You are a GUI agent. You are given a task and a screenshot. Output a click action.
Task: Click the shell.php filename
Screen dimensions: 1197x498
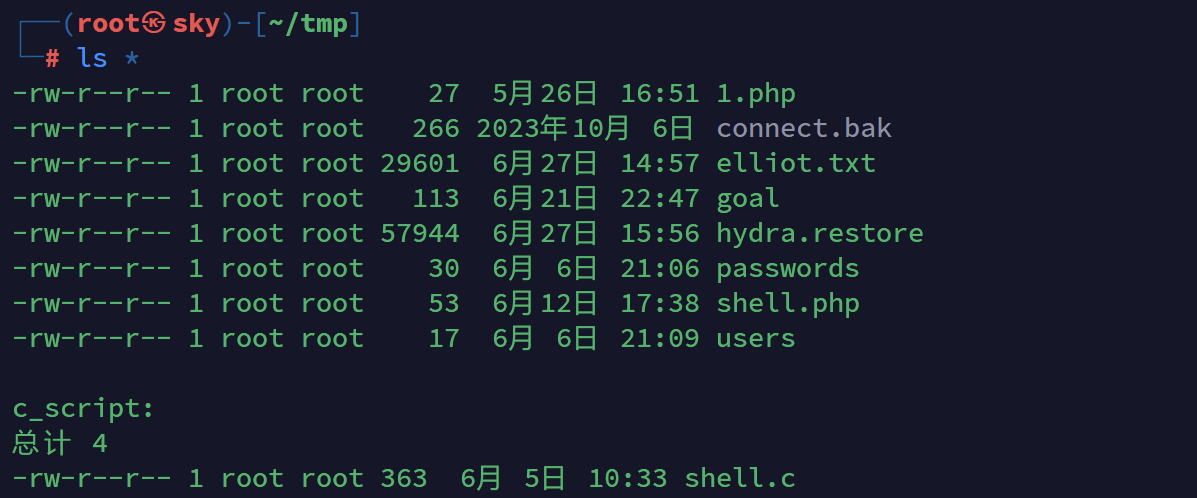point(788,304)
